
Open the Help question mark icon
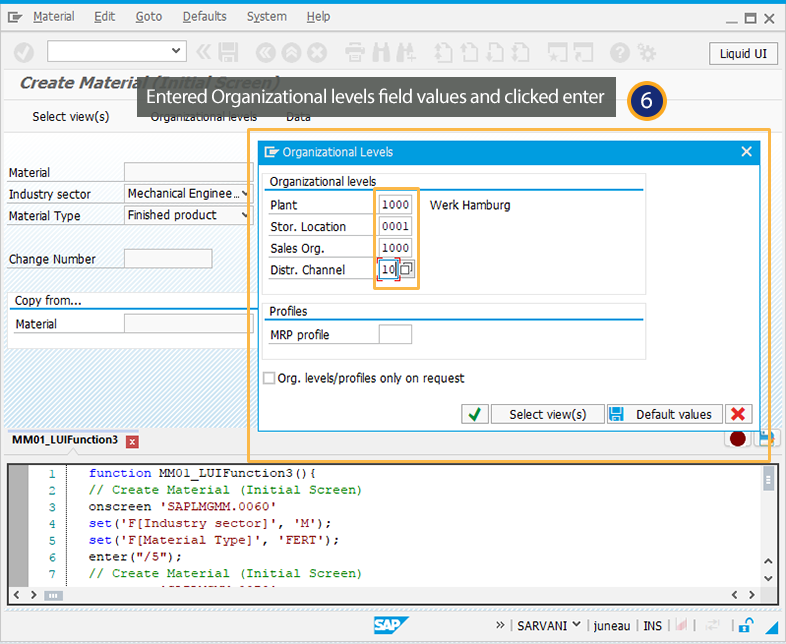620,52
